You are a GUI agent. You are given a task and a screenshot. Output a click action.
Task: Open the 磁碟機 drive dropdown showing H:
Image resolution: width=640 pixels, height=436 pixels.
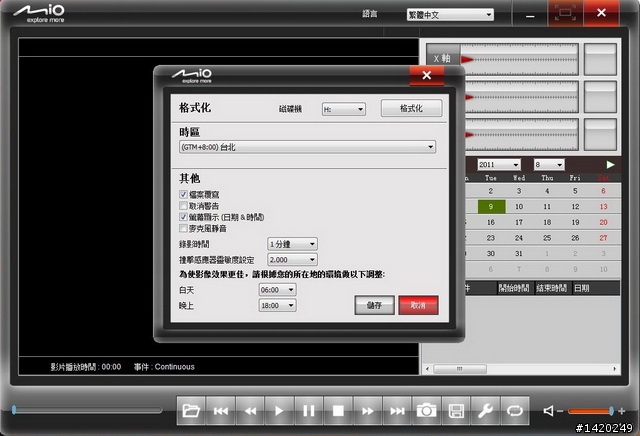coord(344,109)
